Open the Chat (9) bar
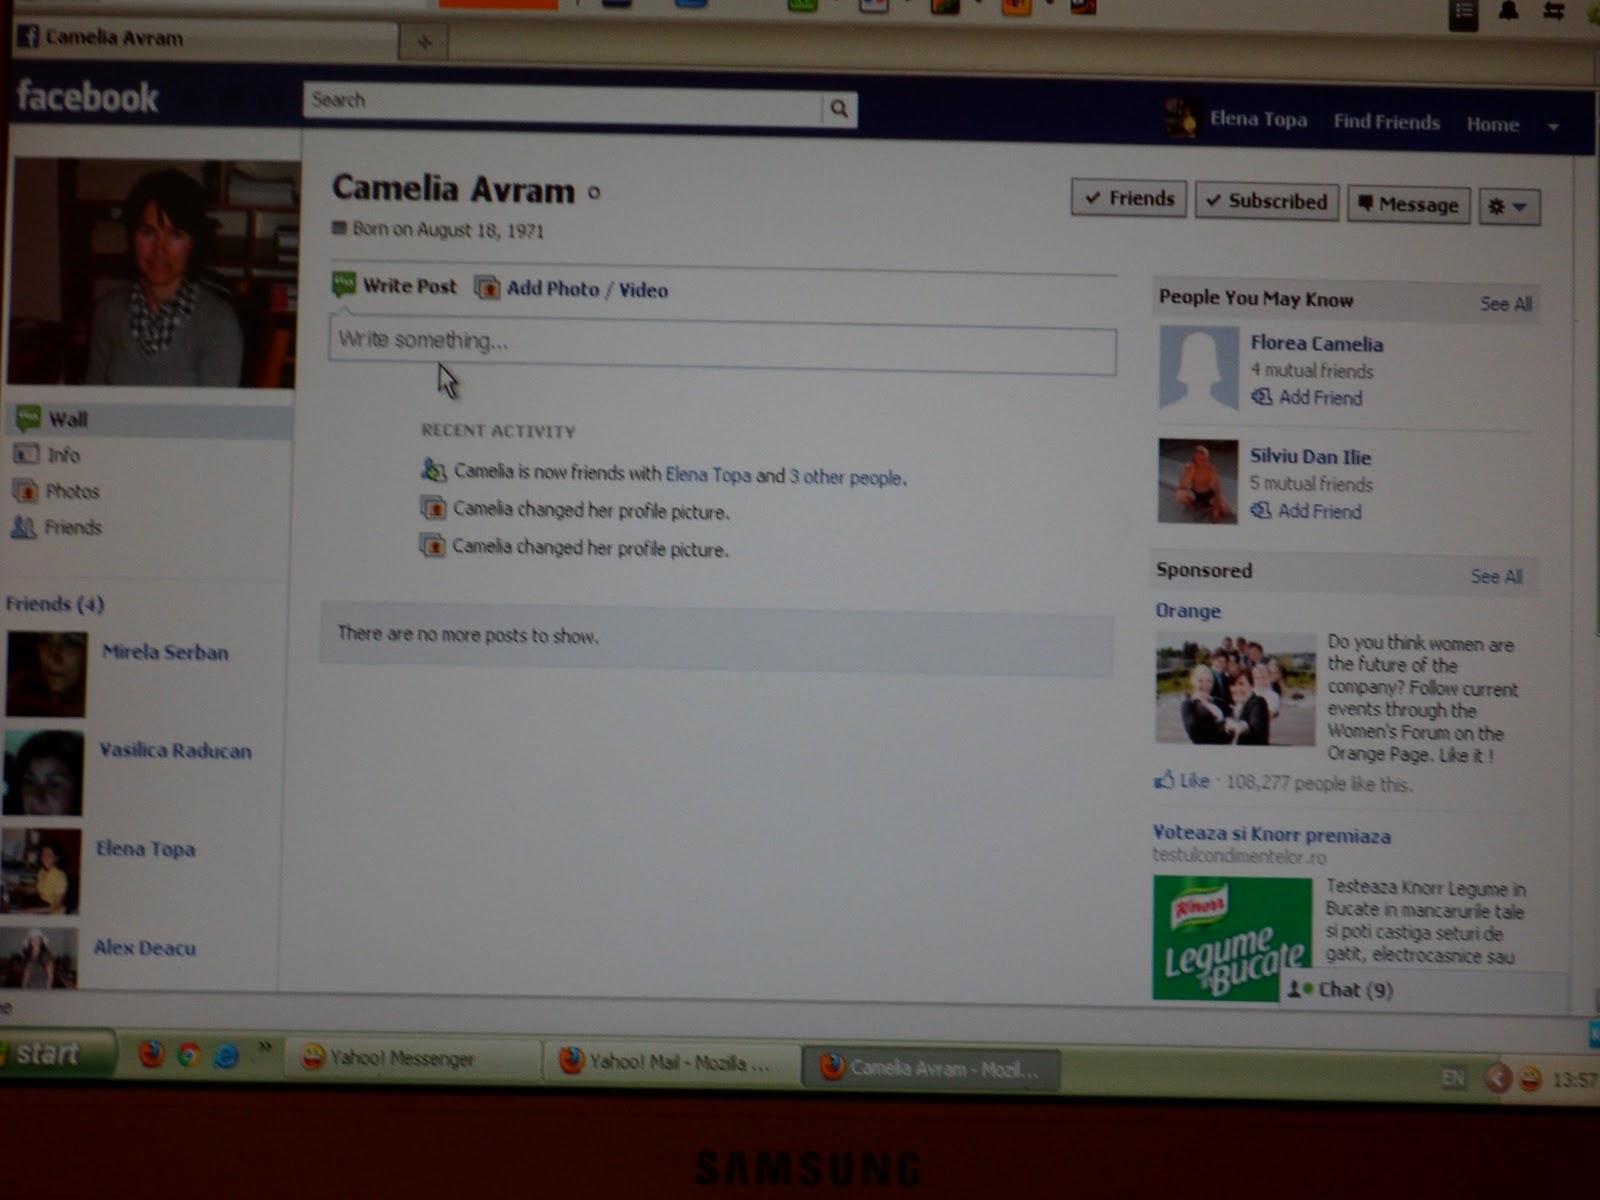This screenshot has width=1600, height=1200. tap(1424, 990)
